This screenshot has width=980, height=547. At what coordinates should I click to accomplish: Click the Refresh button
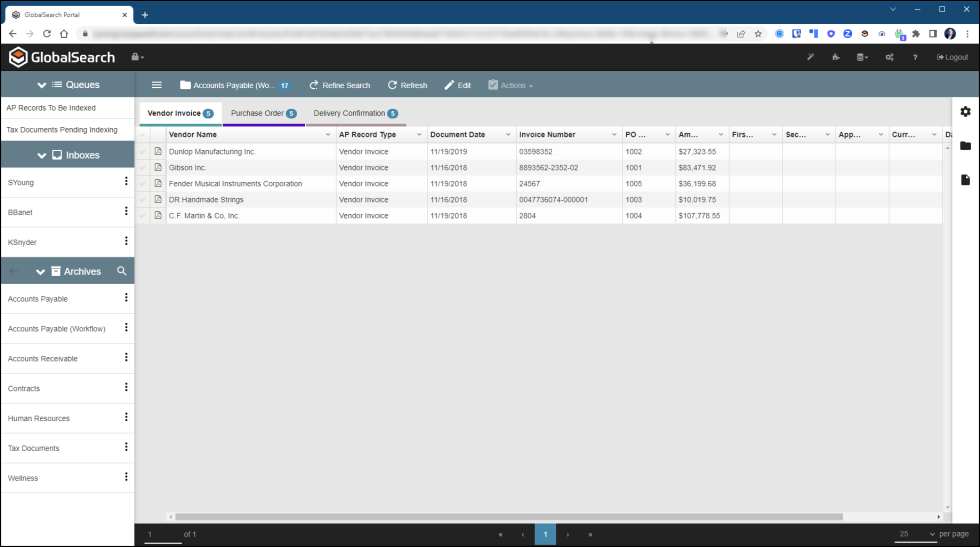pyautogui.click(x=408, y=85)
